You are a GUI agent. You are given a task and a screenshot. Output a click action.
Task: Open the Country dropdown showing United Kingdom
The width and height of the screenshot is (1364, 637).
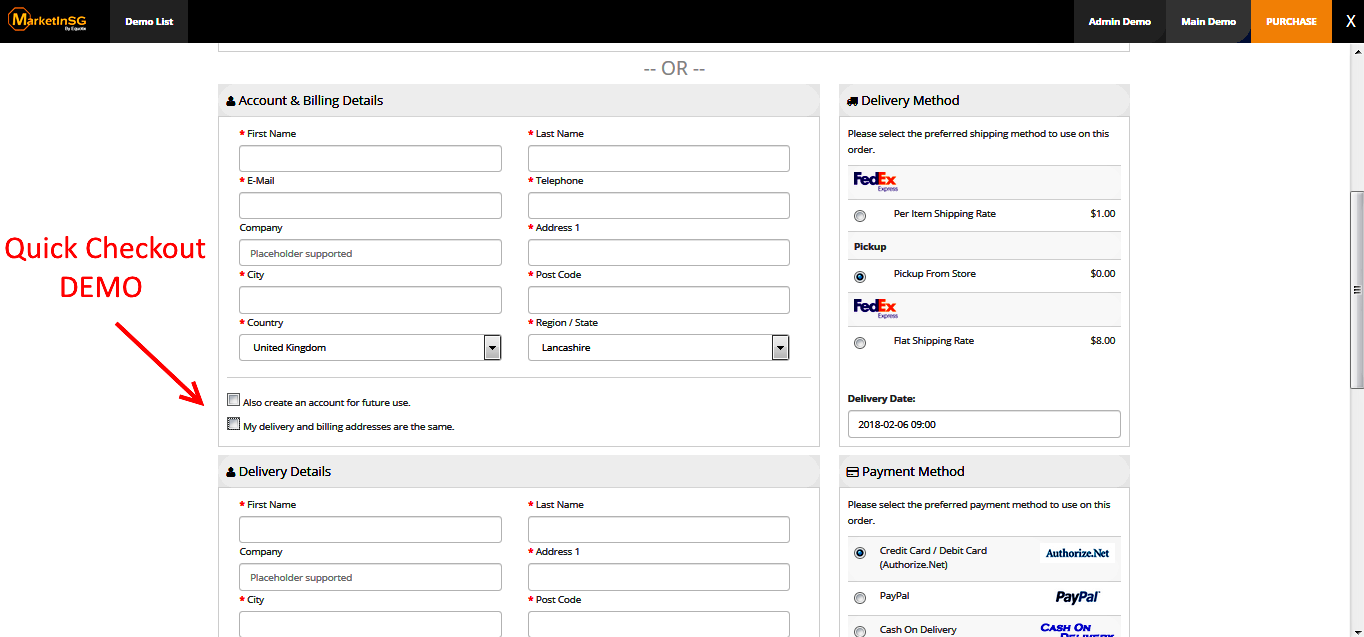pos(370,347)
